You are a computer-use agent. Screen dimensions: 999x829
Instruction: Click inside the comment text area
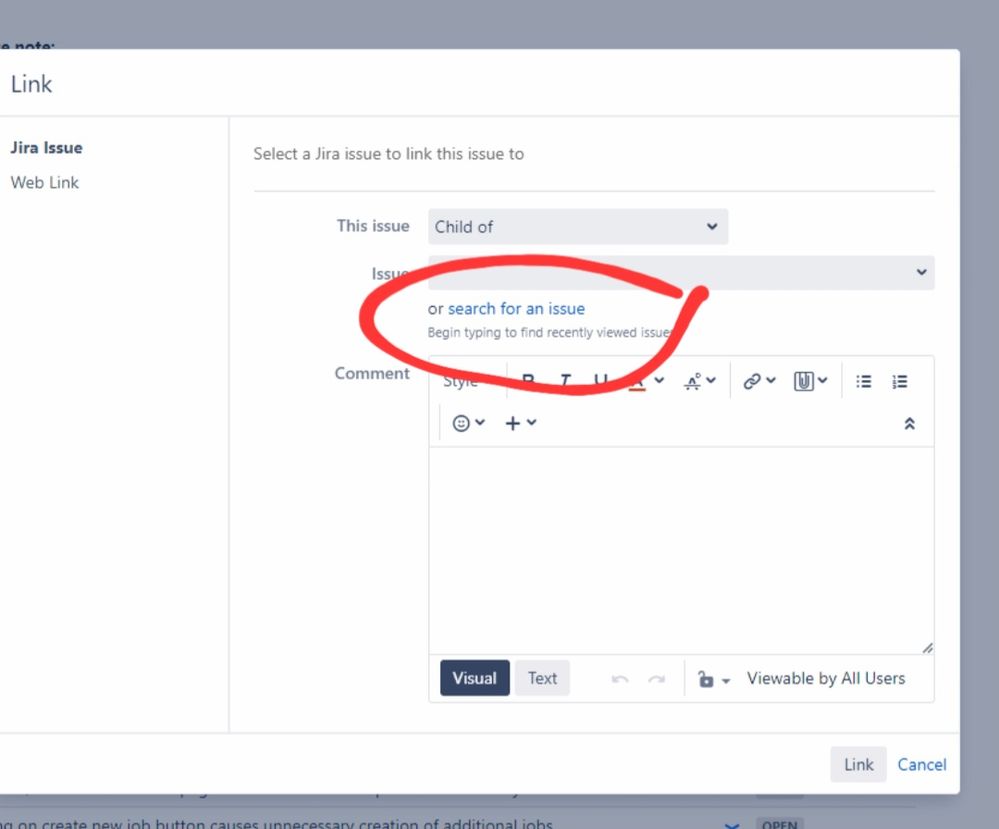tap(681, 551)
